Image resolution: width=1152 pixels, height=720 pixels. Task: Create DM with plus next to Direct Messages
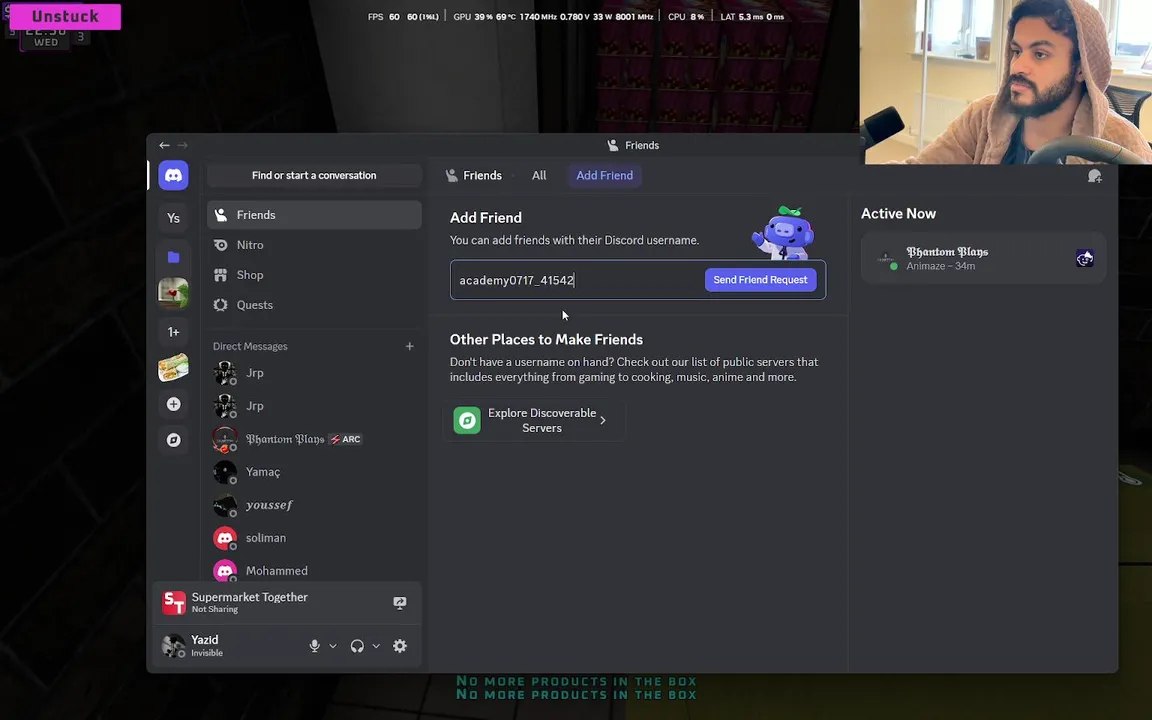point(409,347)
